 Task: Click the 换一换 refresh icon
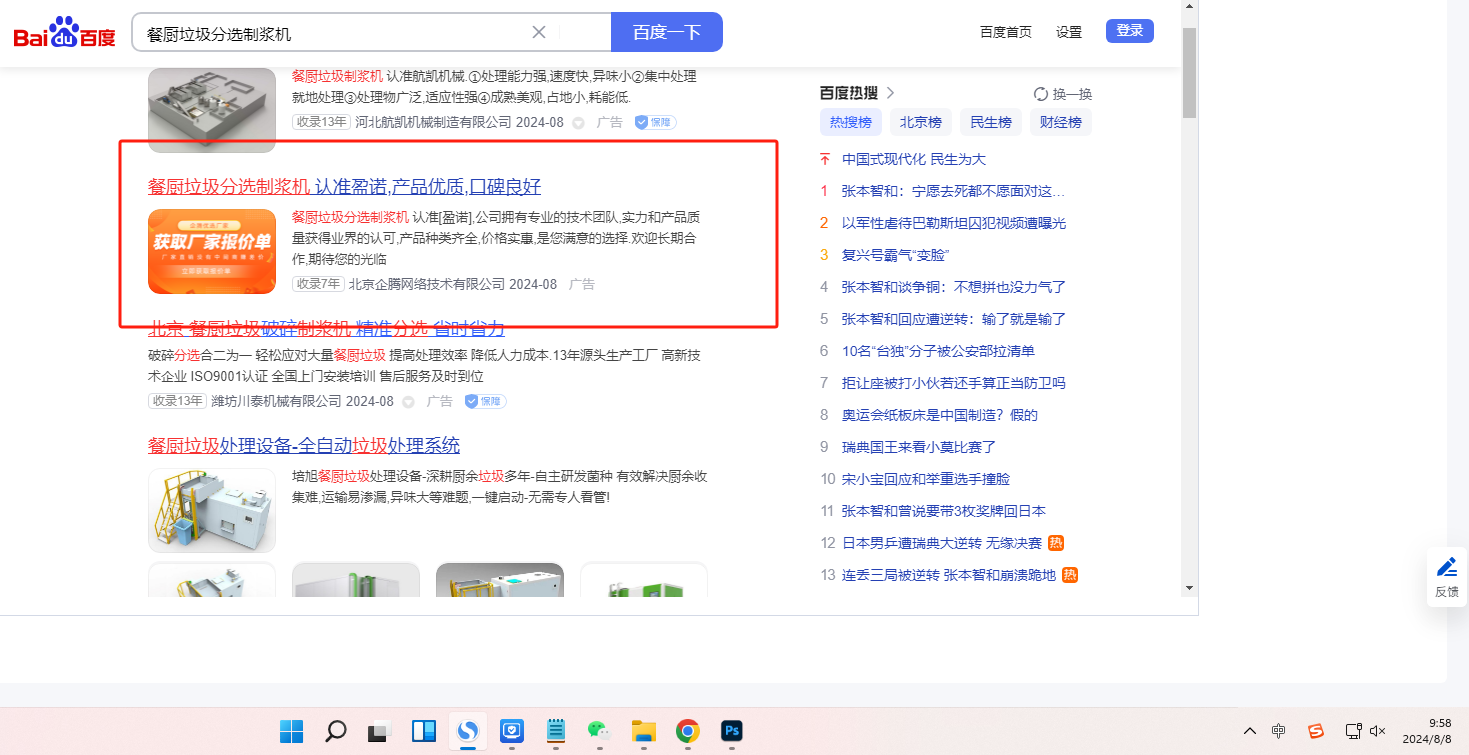(x=1041, y=94)
